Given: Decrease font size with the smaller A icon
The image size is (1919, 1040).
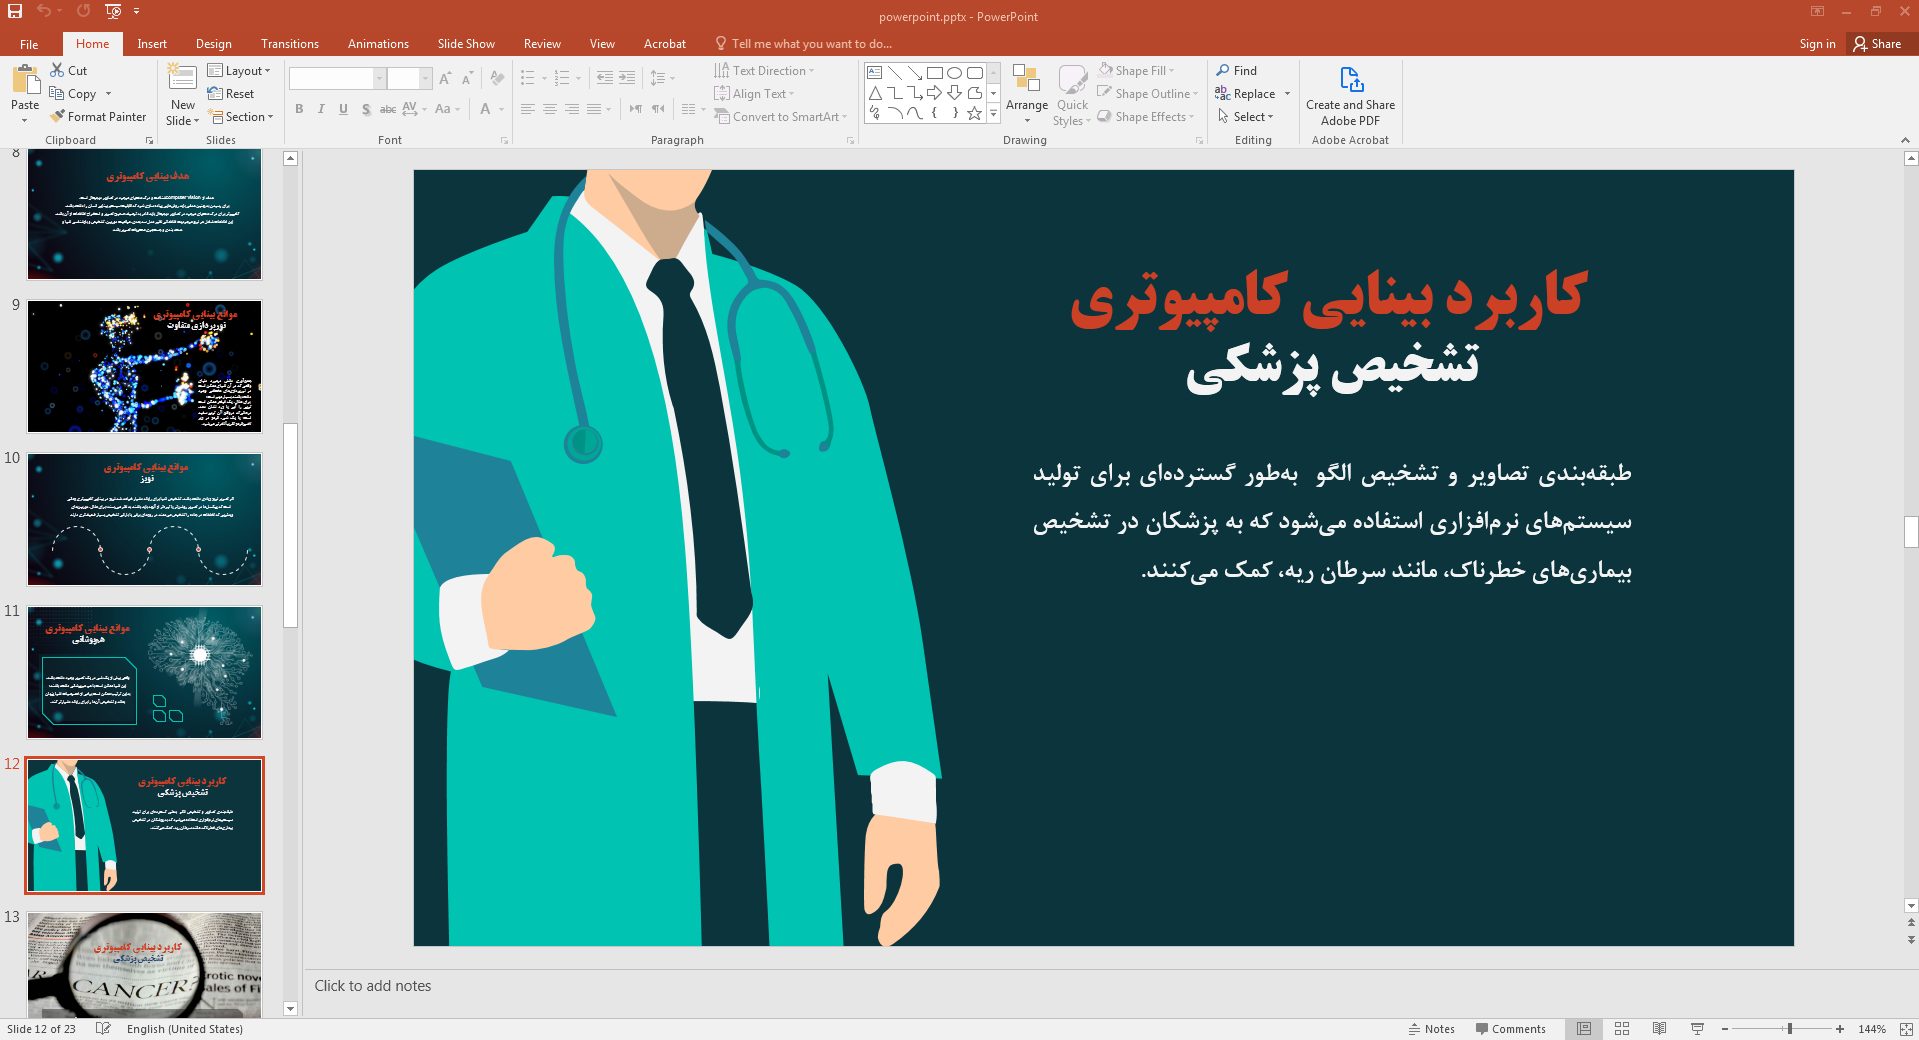Looking at the screenshot, I should [x=467, y=78].
